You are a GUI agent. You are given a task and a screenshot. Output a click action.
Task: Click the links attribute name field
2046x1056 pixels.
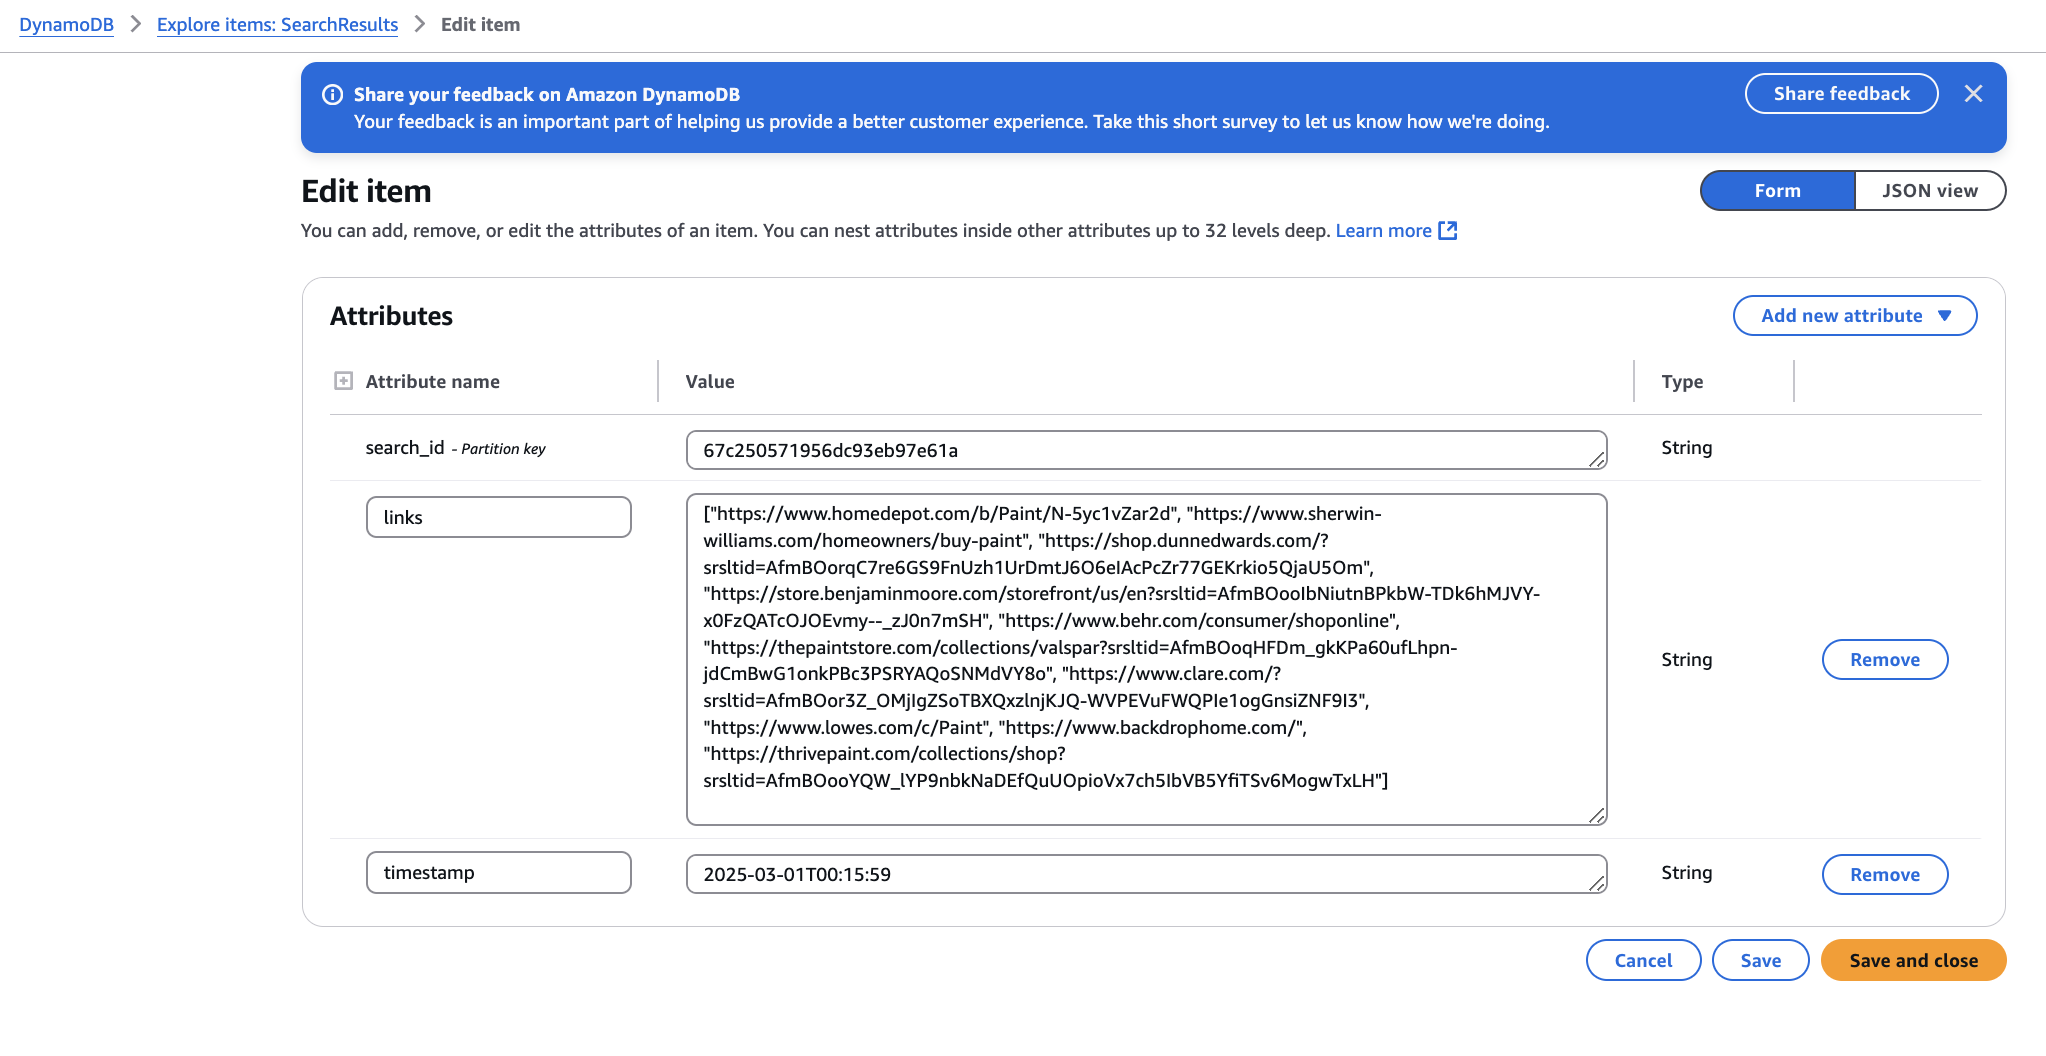pos(498,517)
